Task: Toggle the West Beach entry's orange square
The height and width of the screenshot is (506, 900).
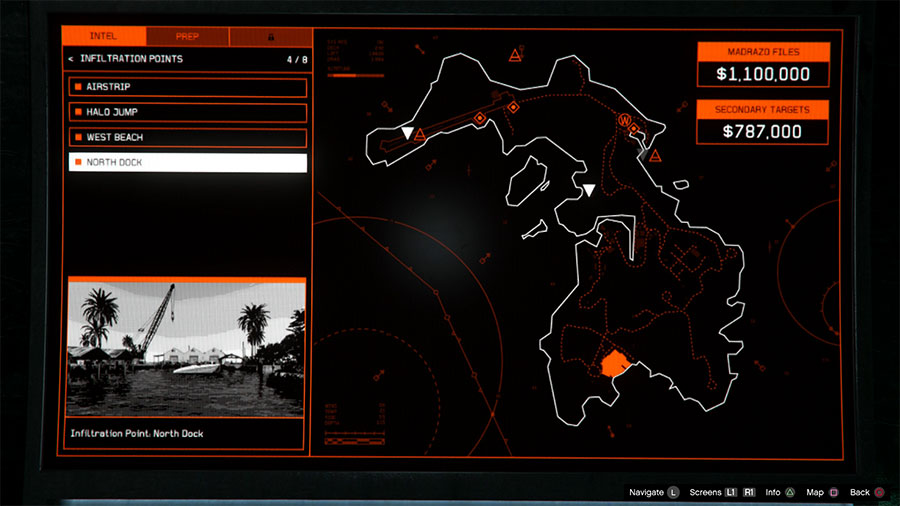Action: (76, 137)
